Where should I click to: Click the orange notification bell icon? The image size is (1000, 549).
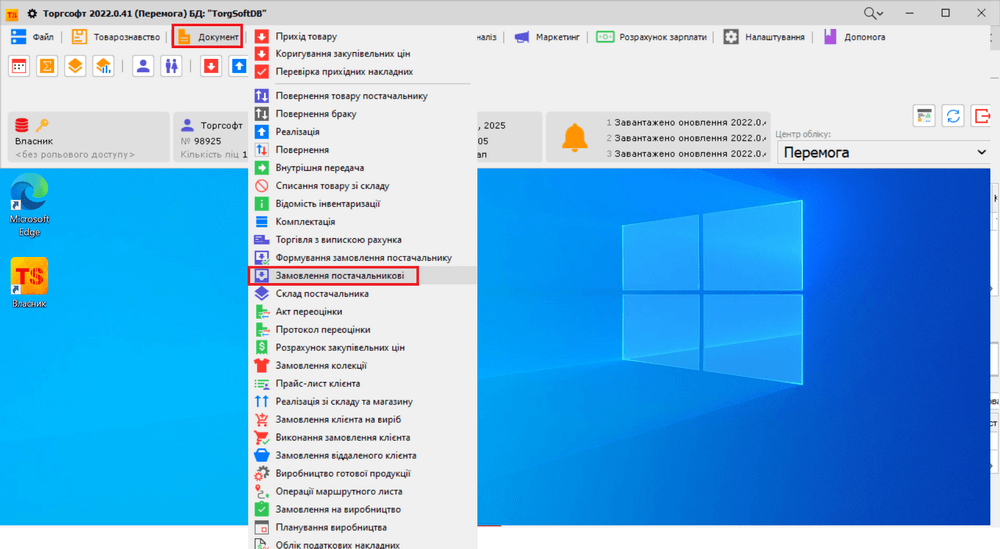[574, 138]
